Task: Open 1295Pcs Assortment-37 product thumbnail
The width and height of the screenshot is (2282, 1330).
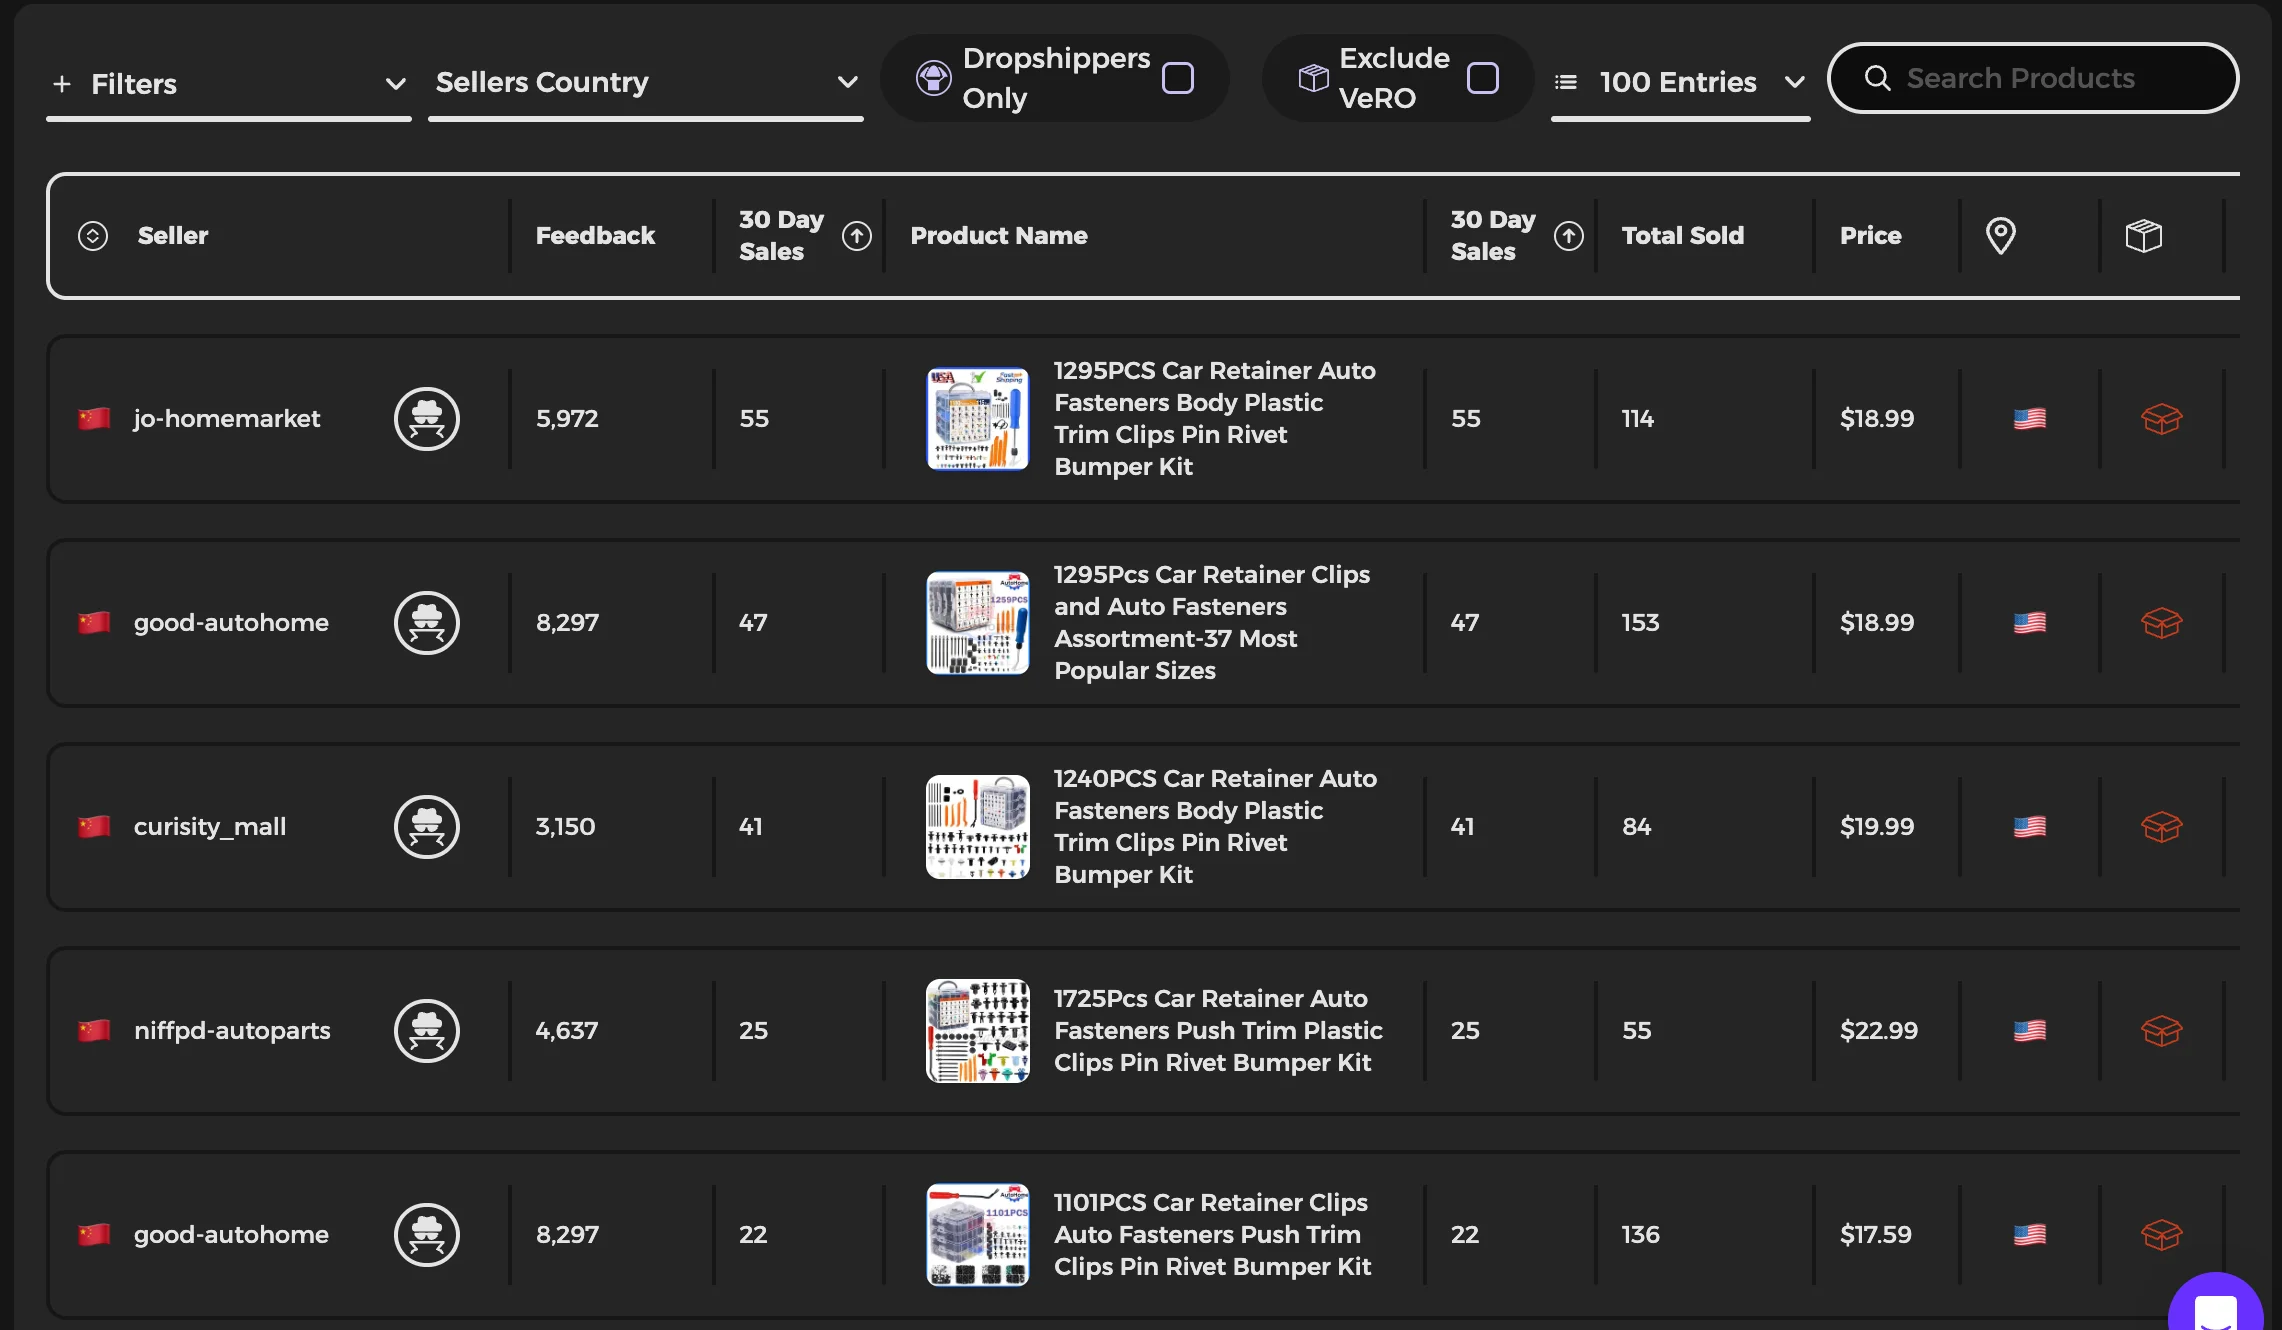Action: tap(978, 623)
